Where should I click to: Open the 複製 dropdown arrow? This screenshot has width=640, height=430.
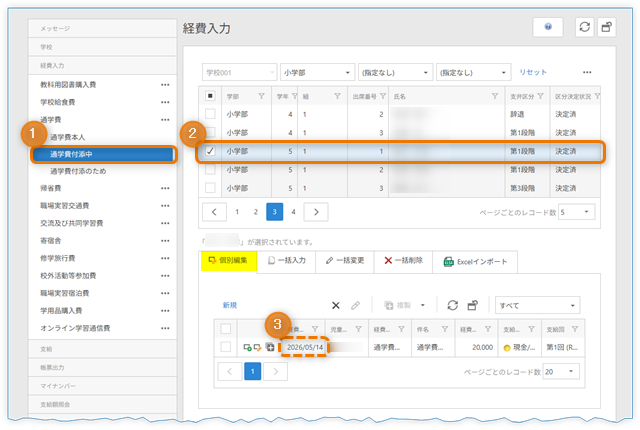(x=423, y=305)
